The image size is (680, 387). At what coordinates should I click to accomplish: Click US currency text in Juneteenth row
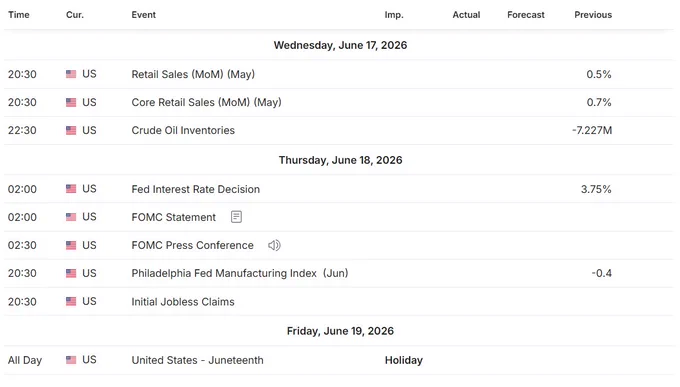(89, 360)
